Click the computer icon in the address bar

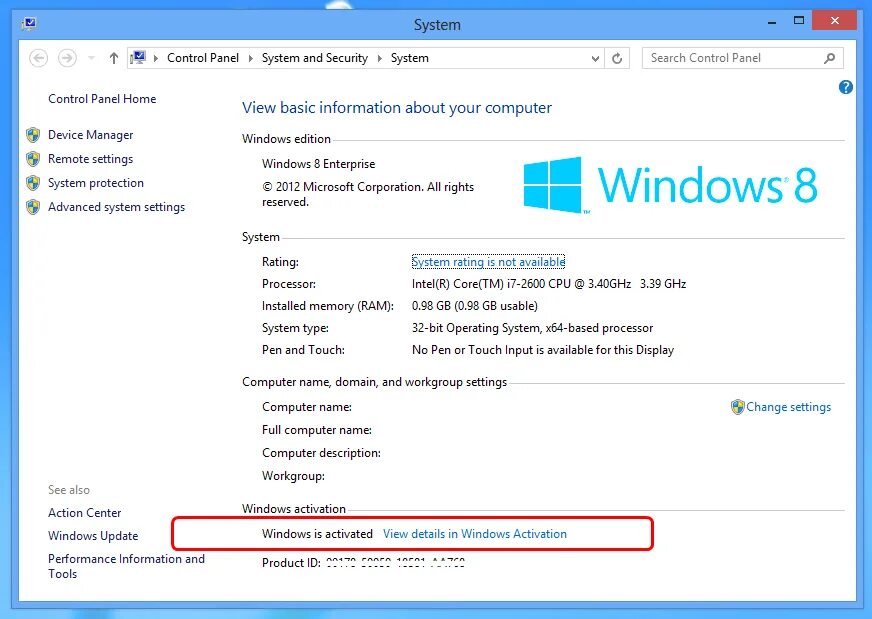(139, 57)
